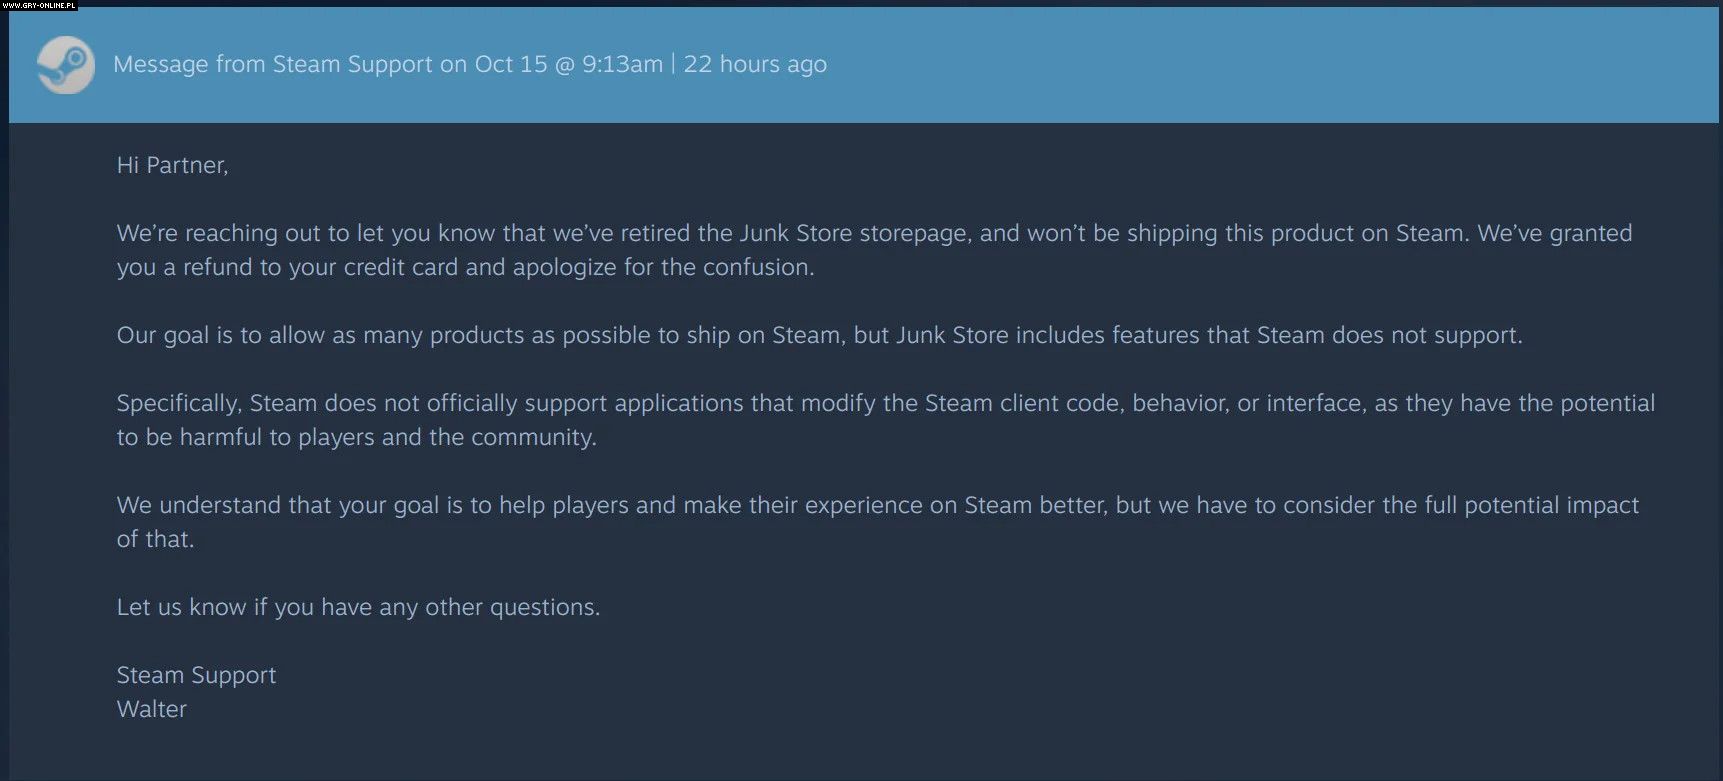Click the "Oct 15 @ 9:13am" timestamp
The height and width of the screenshot is (781, 1723).
(x=568, y=65)
